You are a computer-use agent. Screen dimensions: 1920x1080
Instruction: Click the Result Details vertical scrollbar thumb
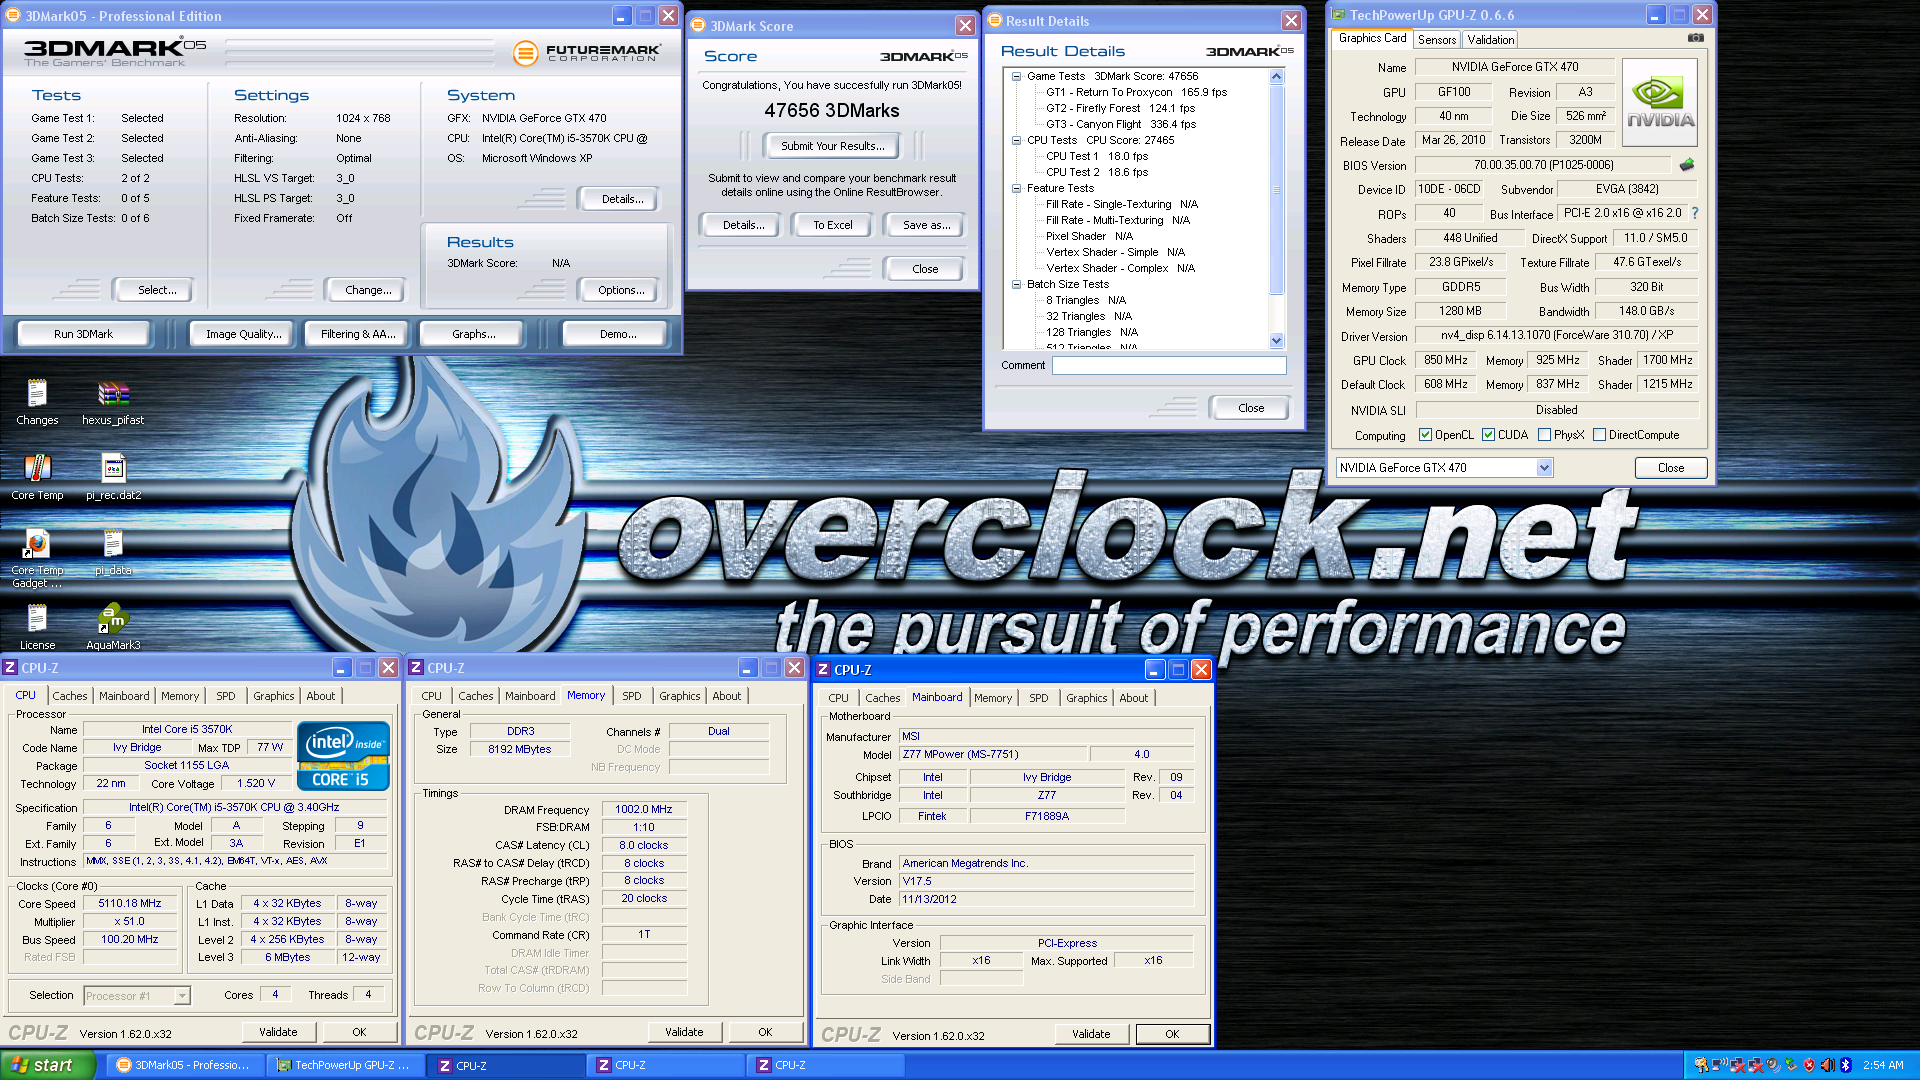click(x=1276, y=190)
